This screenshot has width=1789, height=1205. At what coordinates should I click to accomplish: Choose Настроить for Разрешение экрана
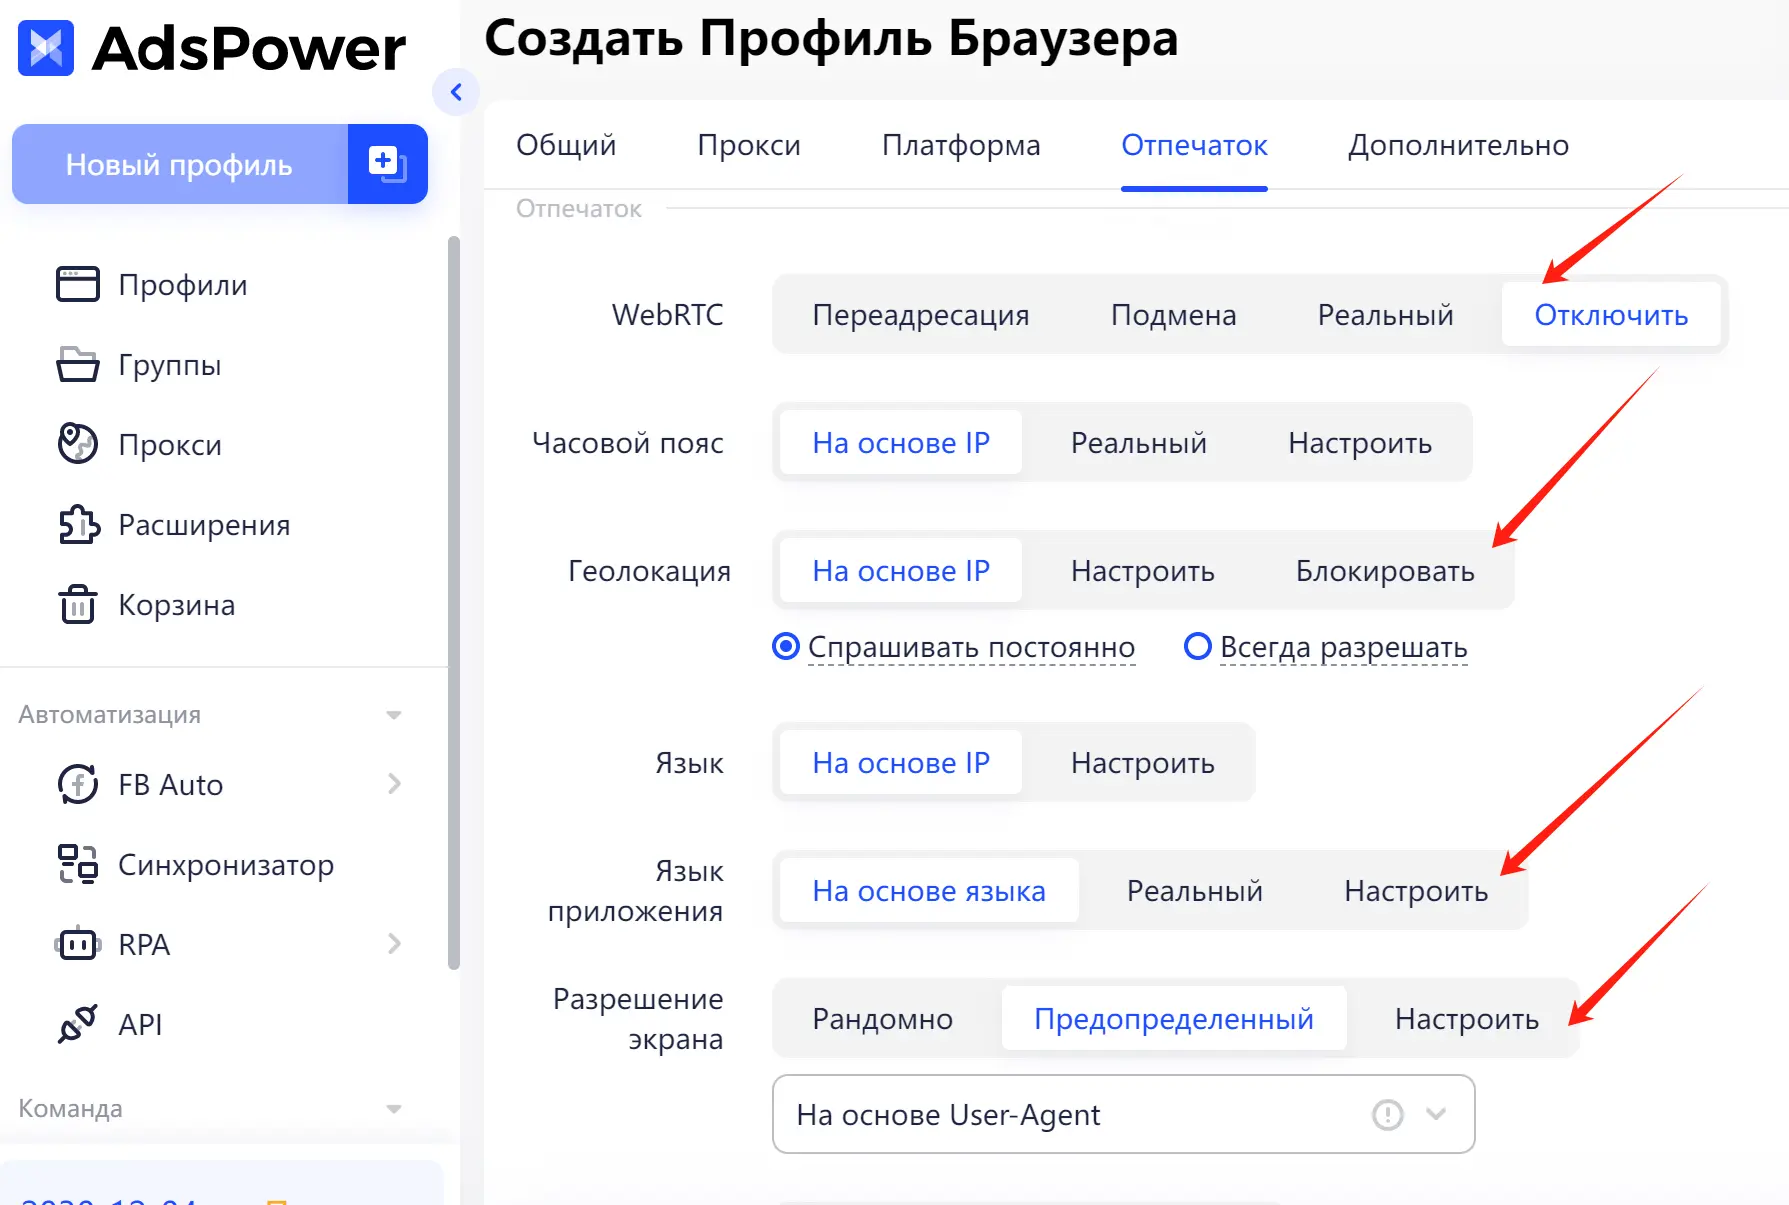[x=1466, y=1019]
